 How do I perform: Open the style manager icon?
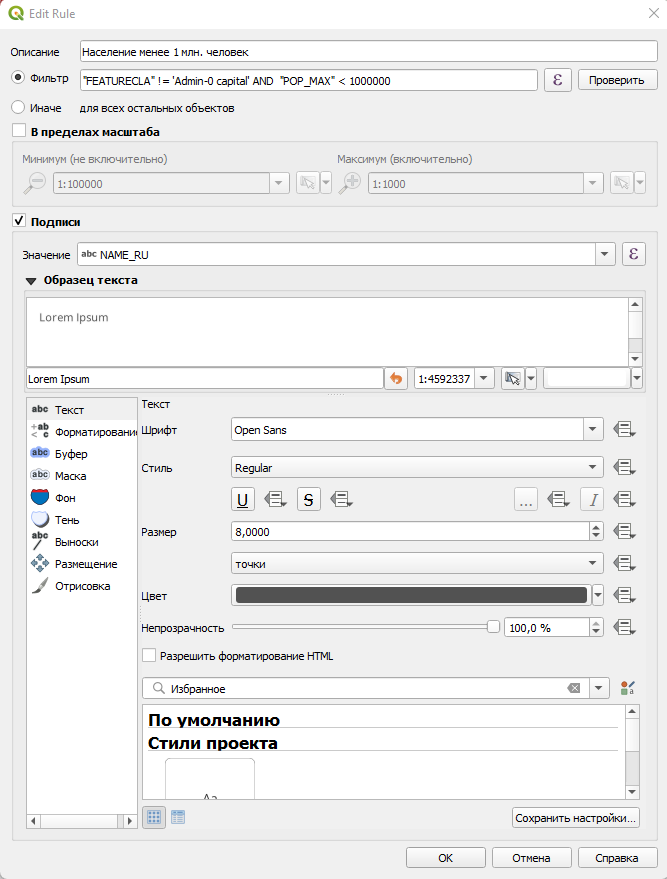point(628,688)
